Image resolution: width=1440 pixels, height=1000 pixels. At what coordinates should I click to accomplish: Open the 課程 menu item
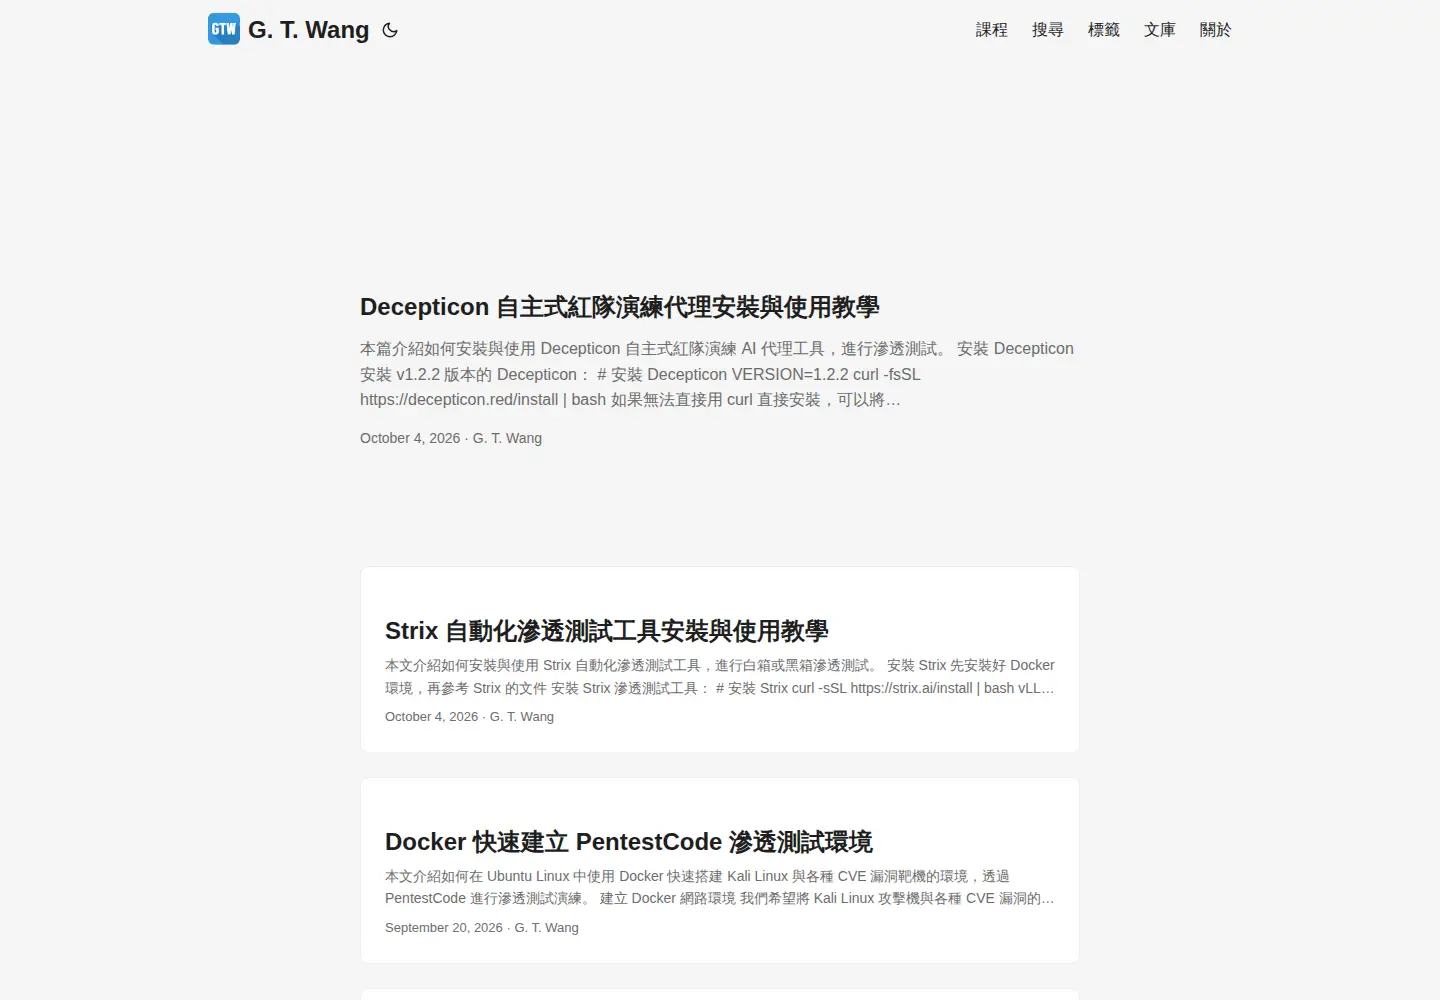[992, 30]
